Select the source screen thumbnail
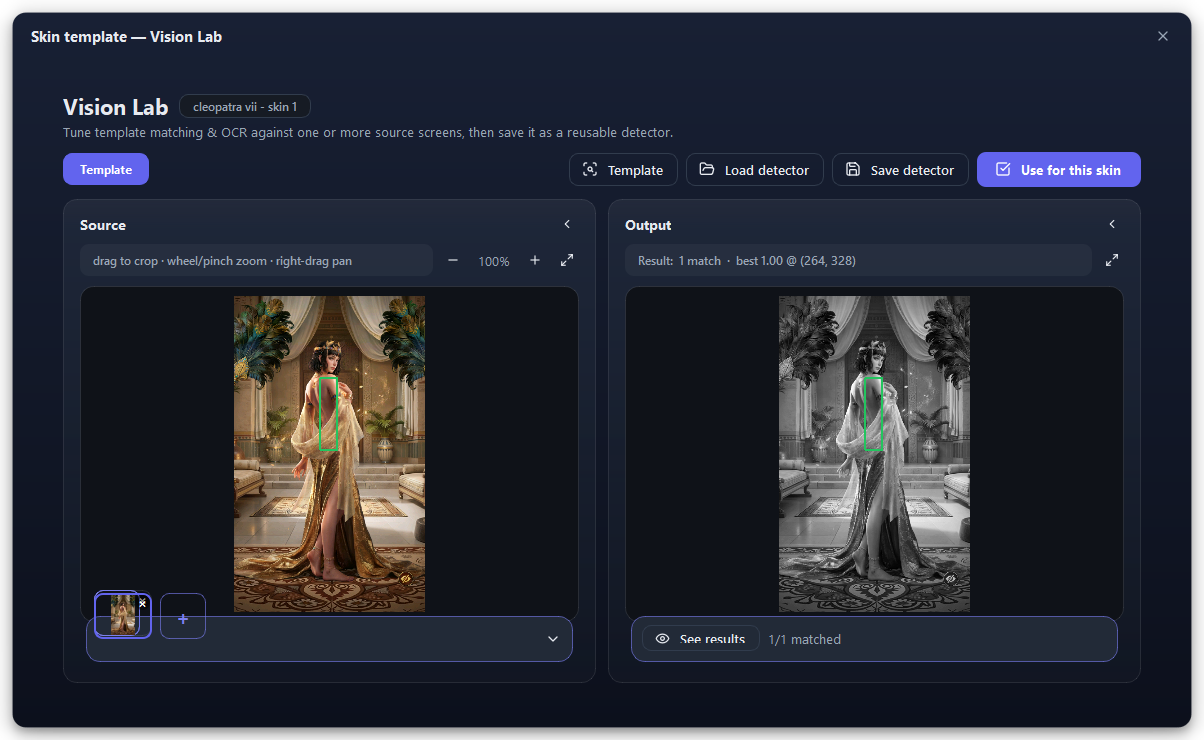1204x740 pixels. coord(123,614)
